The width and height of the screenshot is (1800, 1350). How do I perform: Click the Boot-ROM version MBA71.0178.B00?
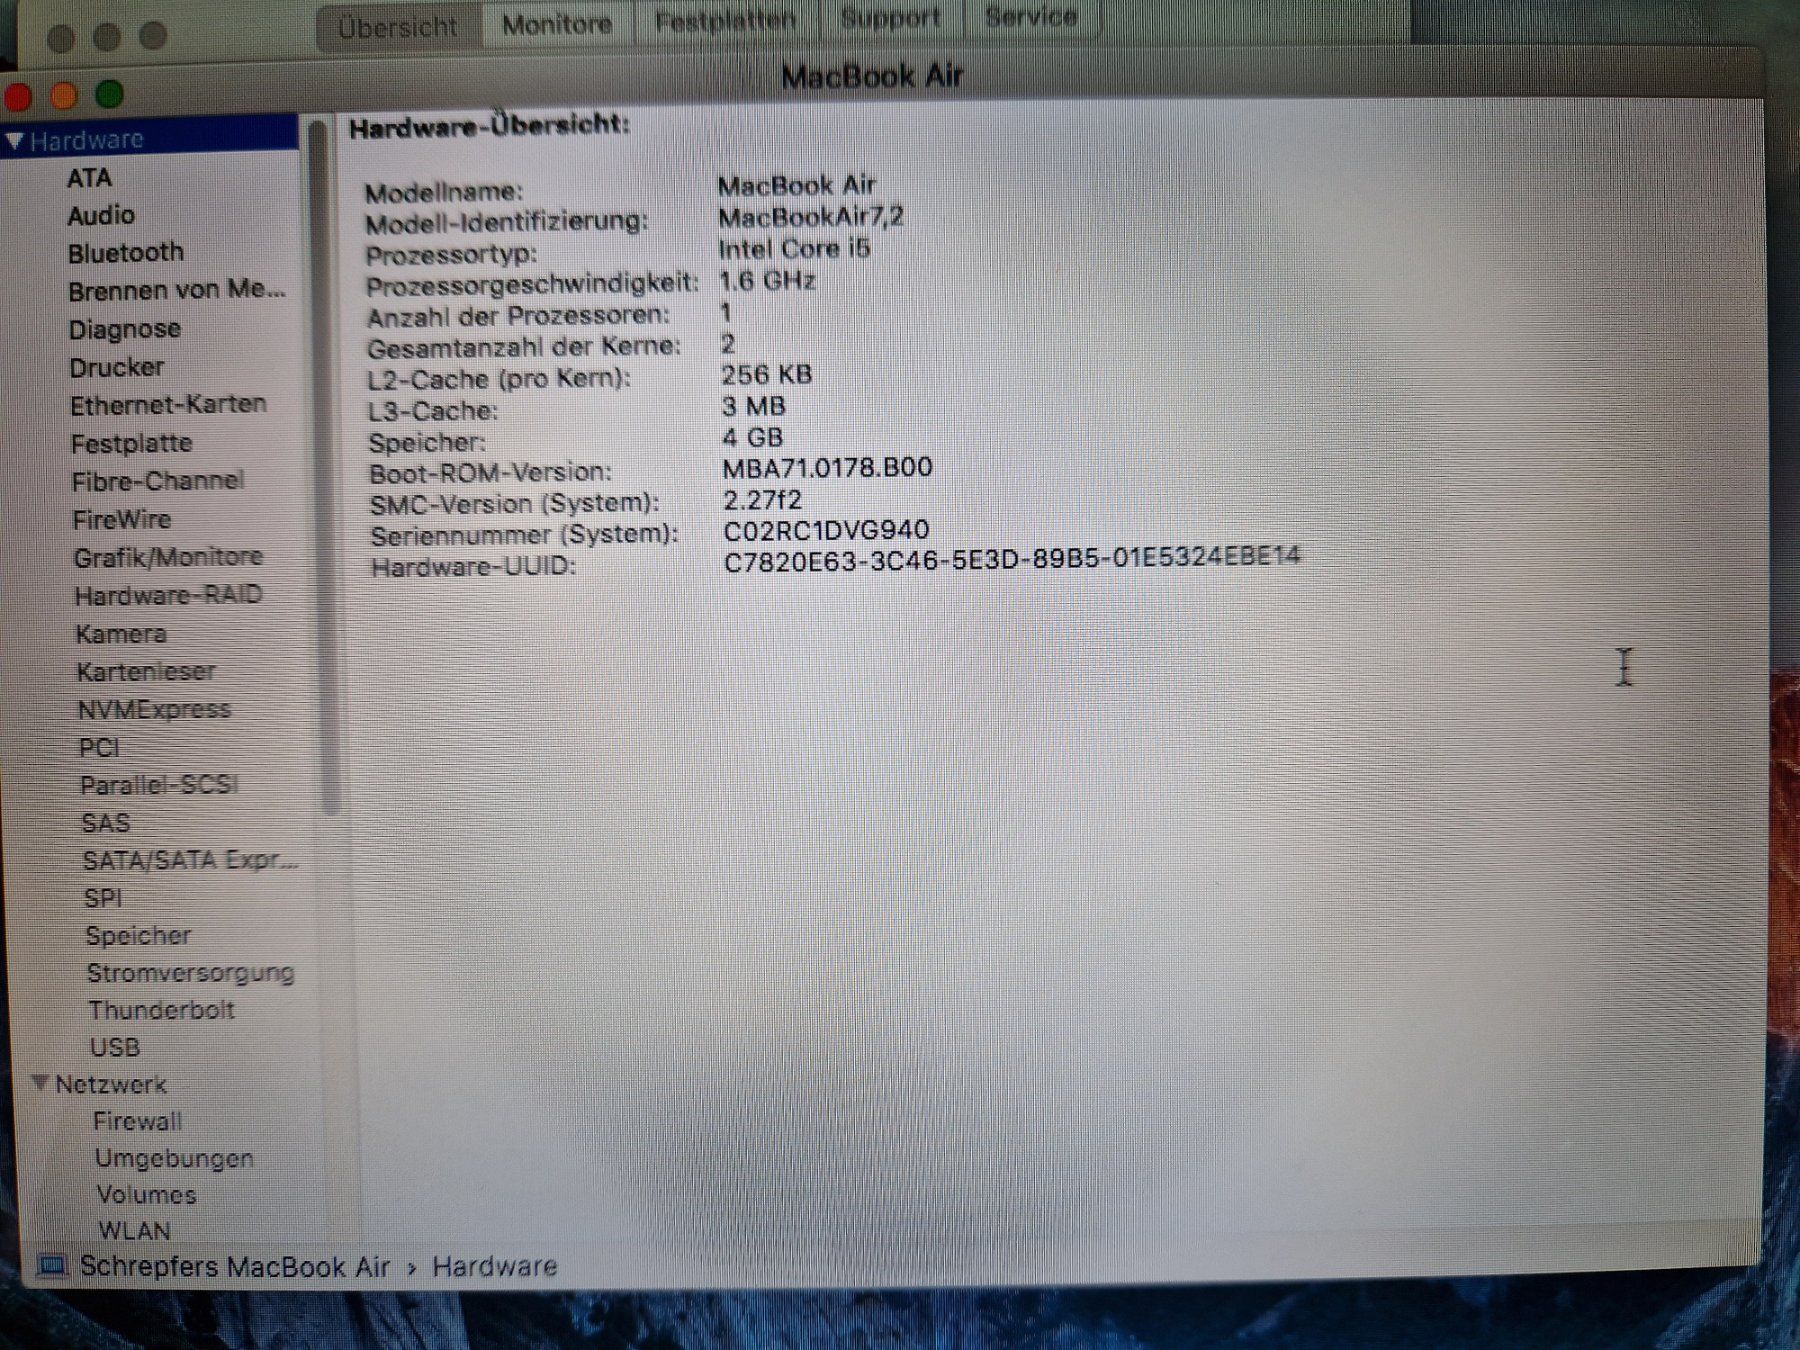coord(827,468)
